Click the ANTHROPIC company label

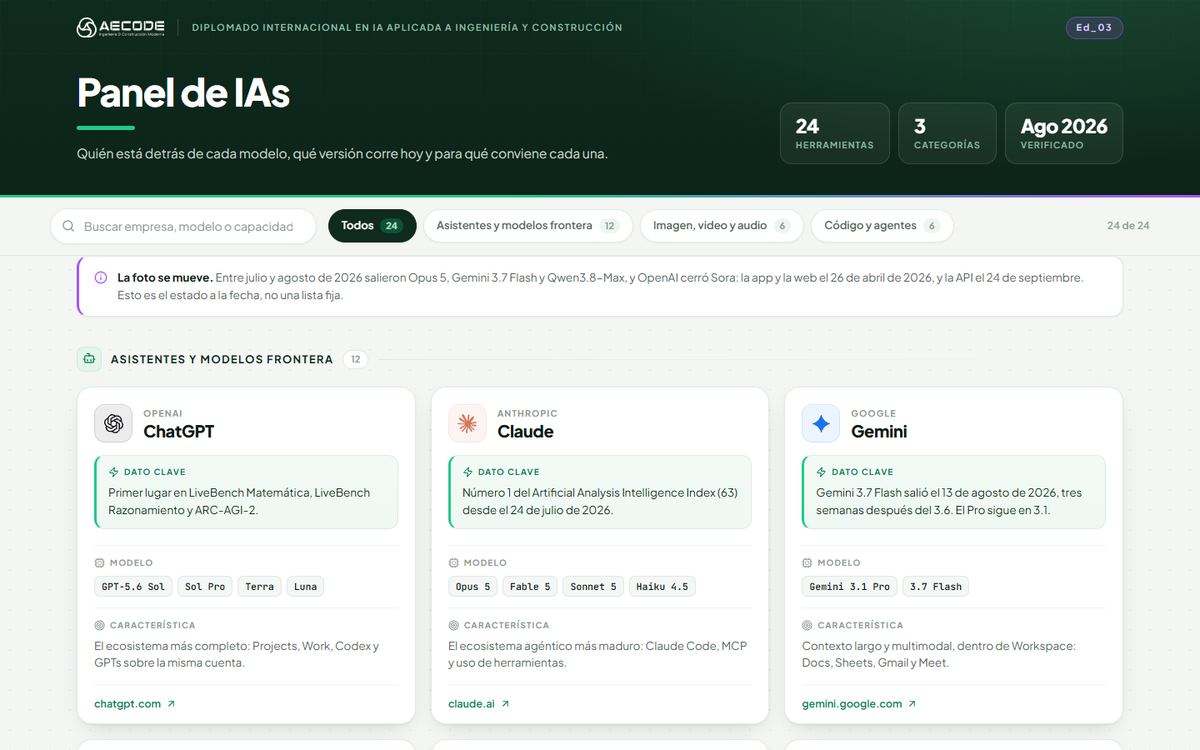(x=527, y=413)
